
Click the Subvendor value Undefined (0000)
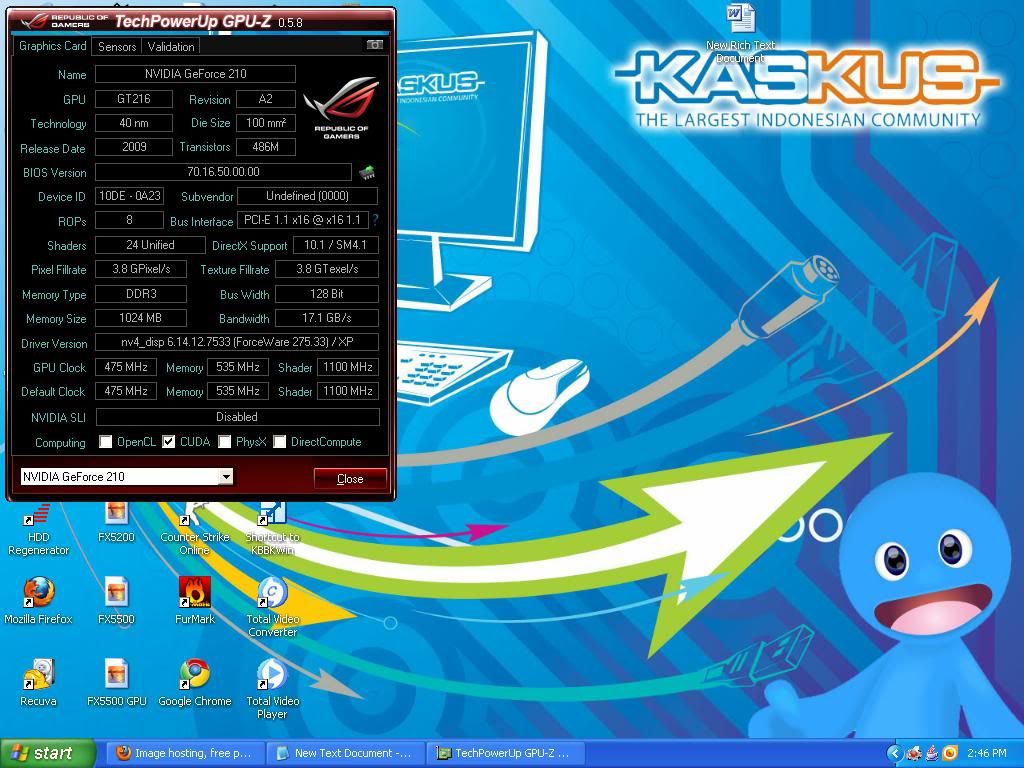click(308, 196)
